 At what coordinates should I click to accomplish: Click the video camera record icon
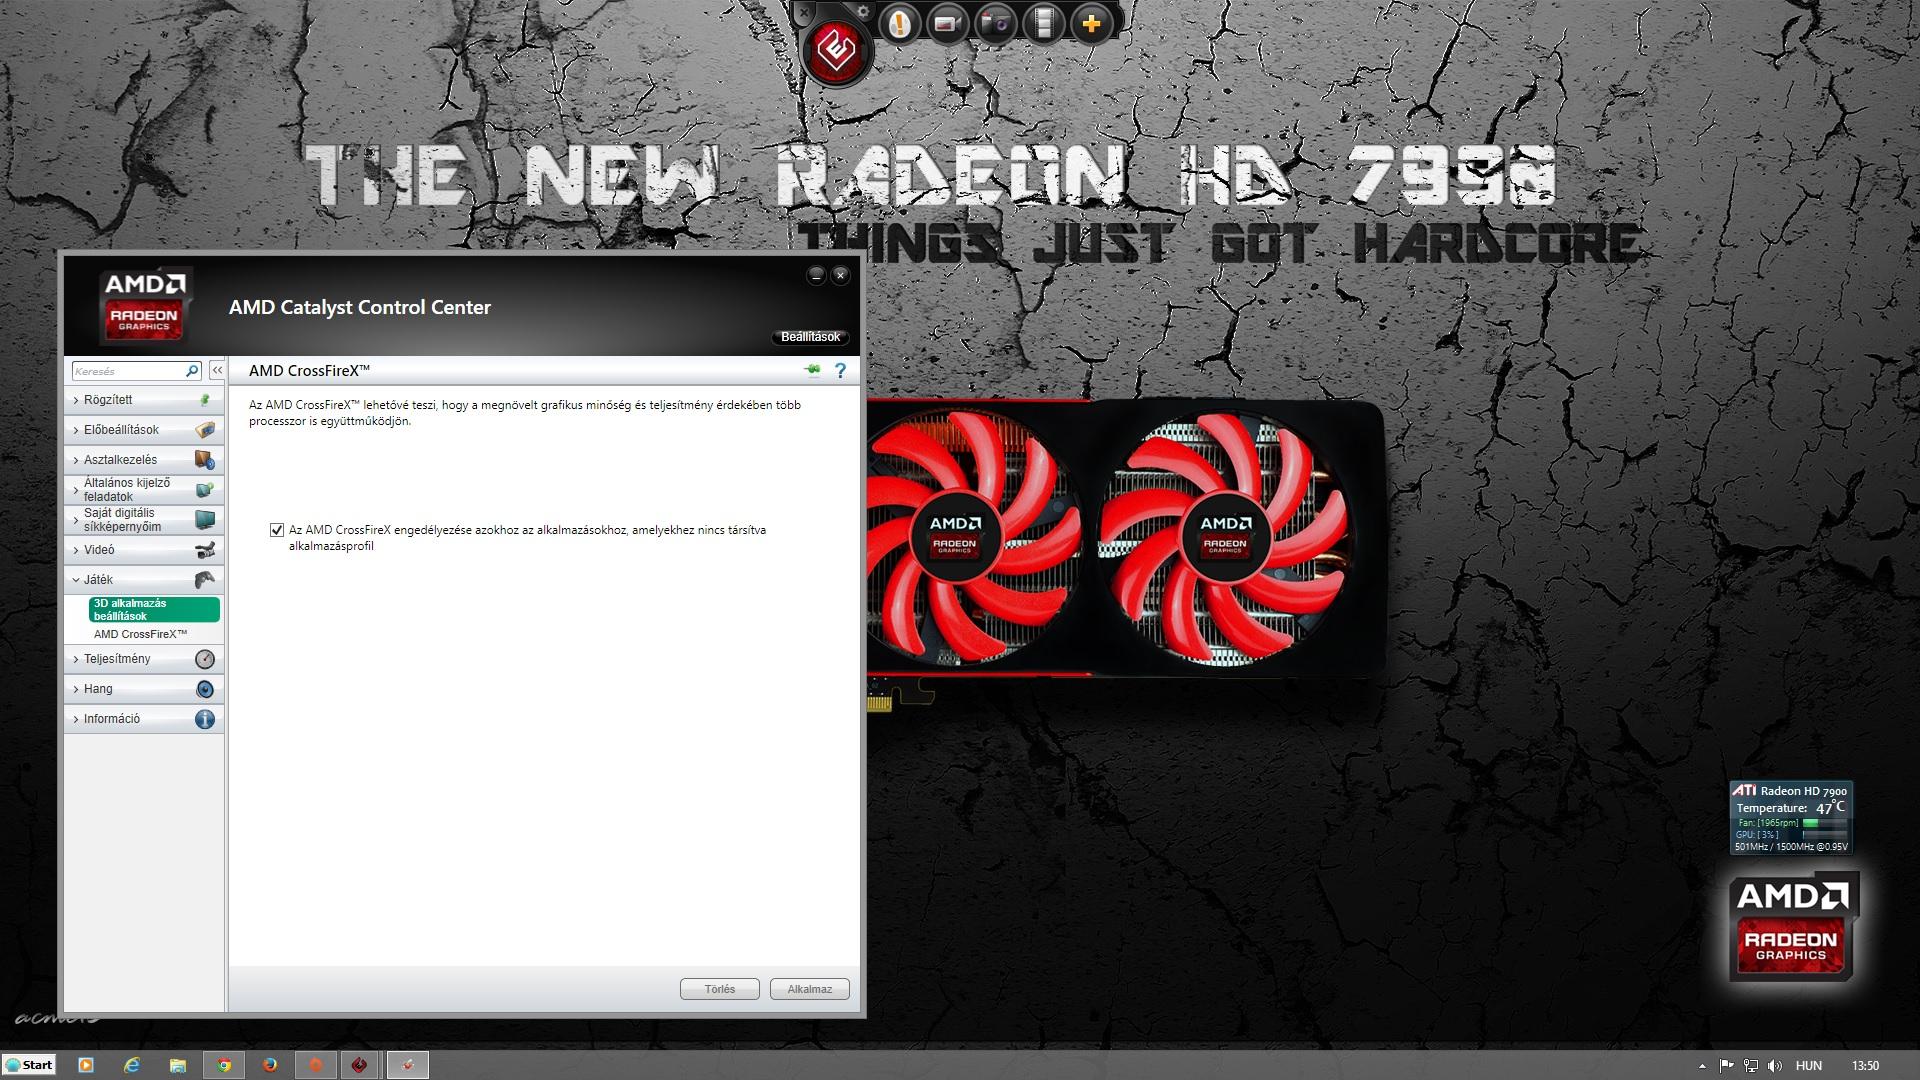[x=947, y=23]
